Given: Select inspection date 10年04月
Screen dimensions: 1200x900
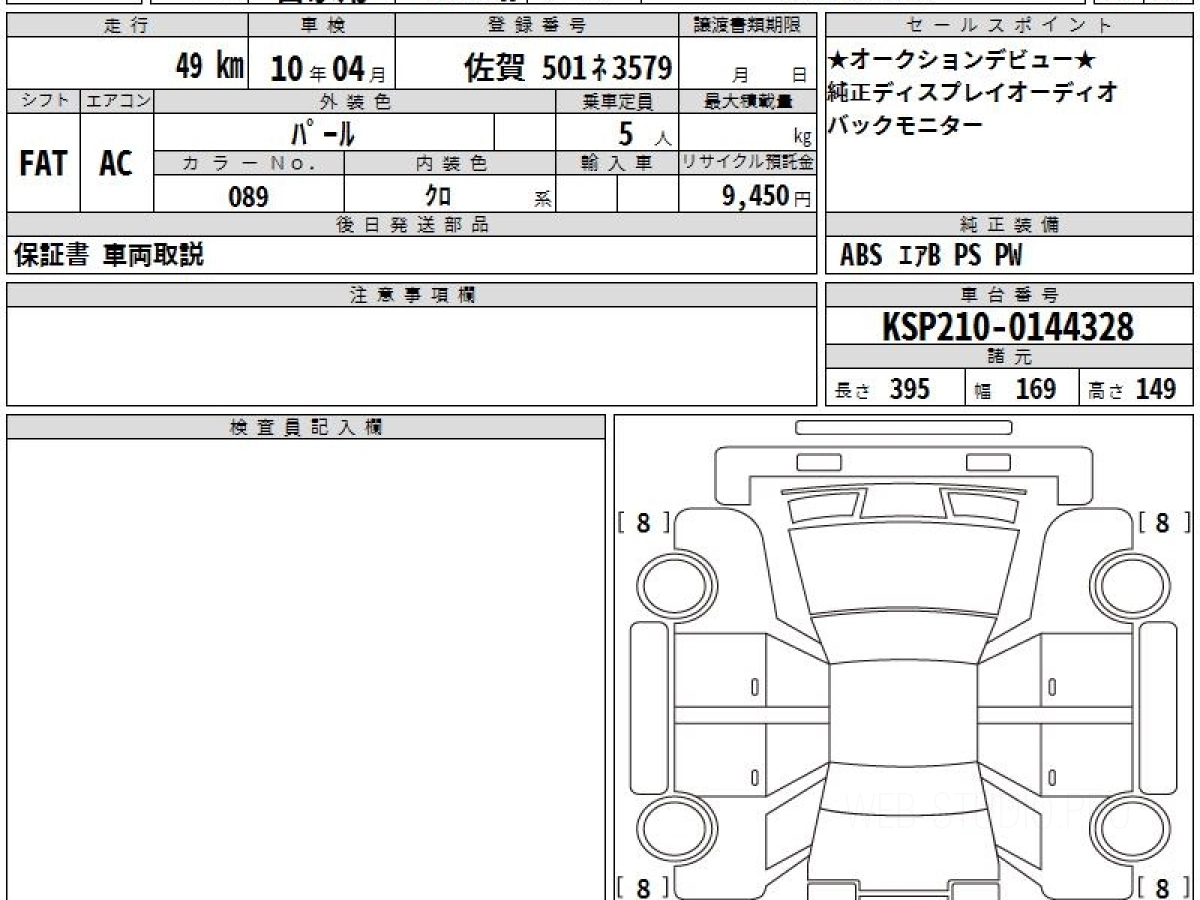Looking at the screenshot, I should coord(327,68).
